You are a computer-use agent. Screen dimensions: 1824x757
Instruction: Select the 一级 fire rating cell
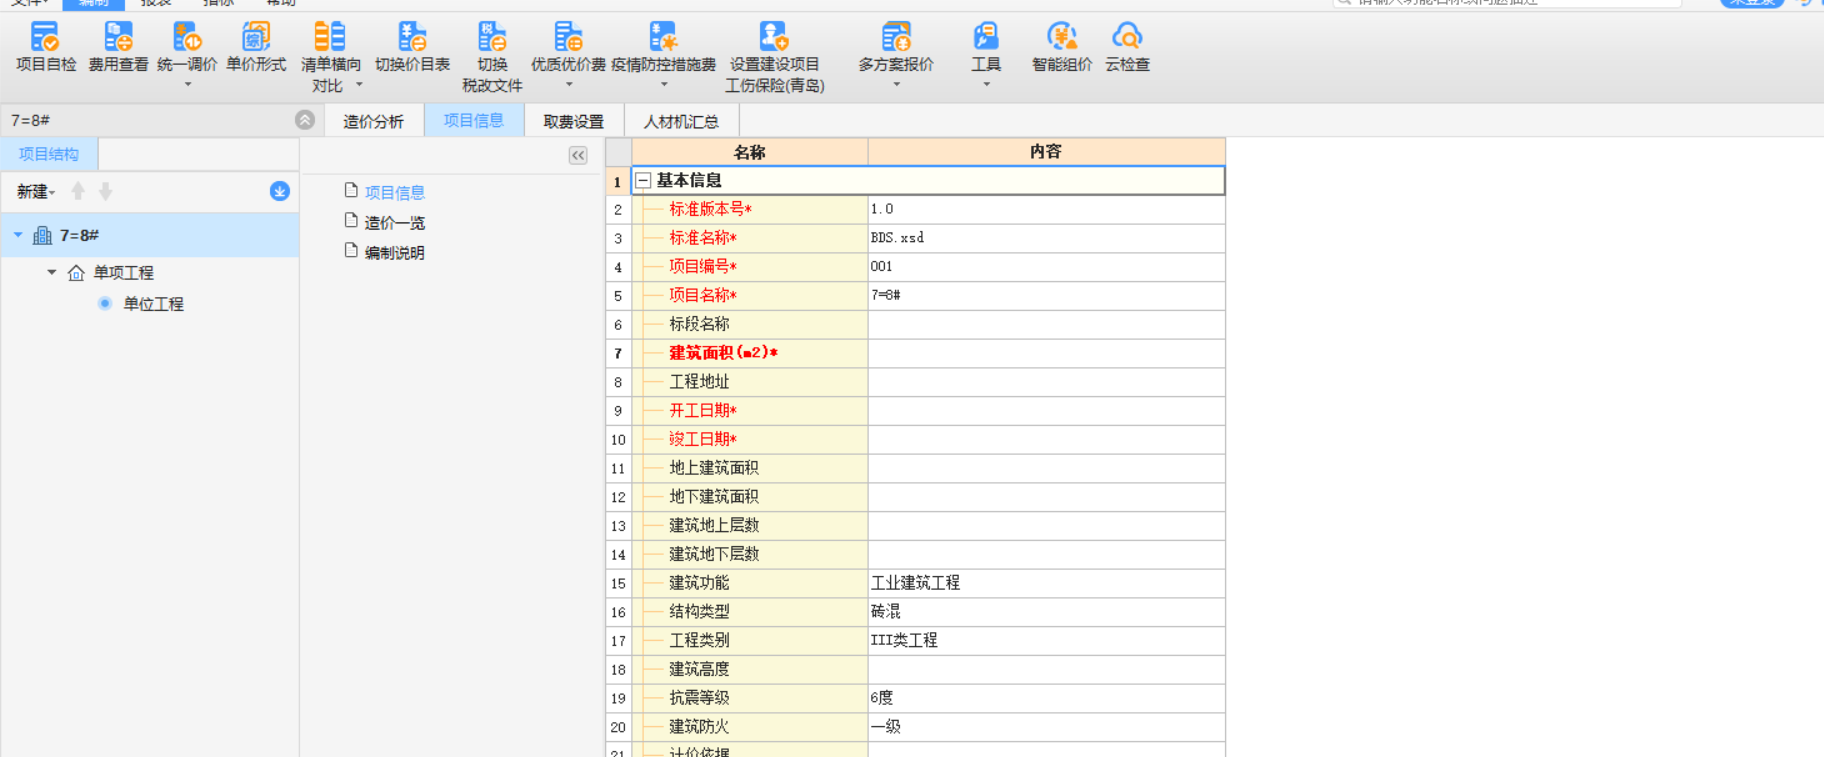coord(1046,727)
